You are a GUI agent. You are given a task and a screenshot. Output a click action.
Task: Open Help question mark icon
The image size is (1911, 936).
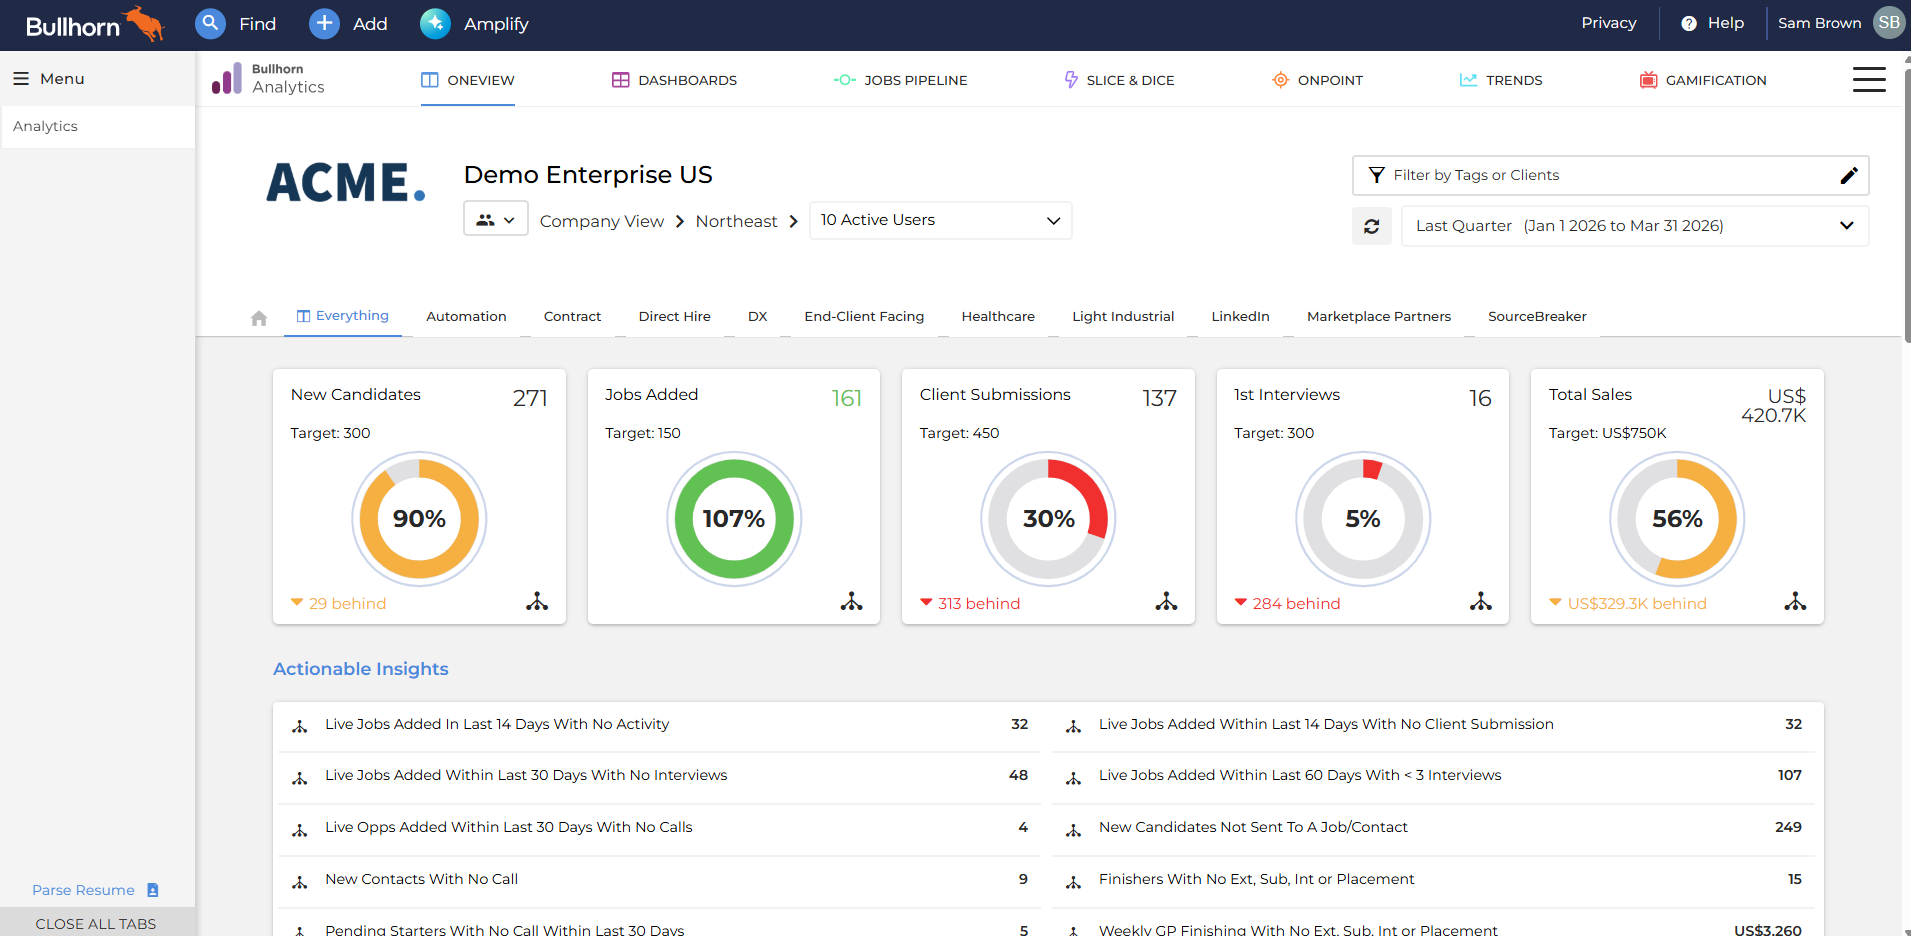(x=1689, y=23)
